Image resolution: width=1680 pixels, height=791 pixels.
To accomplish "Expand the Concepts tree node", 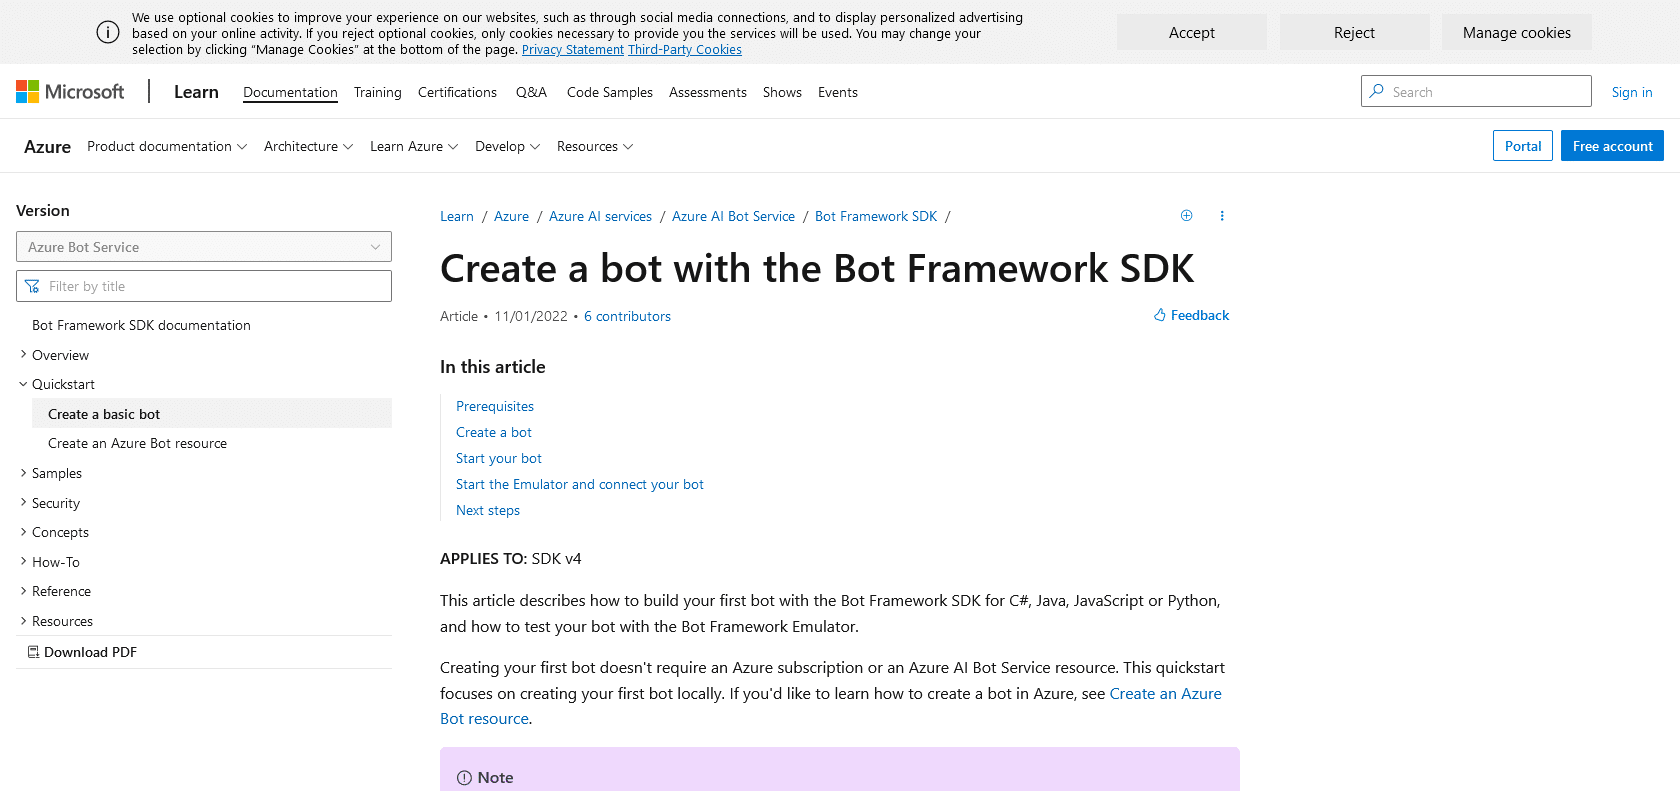I will 23,532.
